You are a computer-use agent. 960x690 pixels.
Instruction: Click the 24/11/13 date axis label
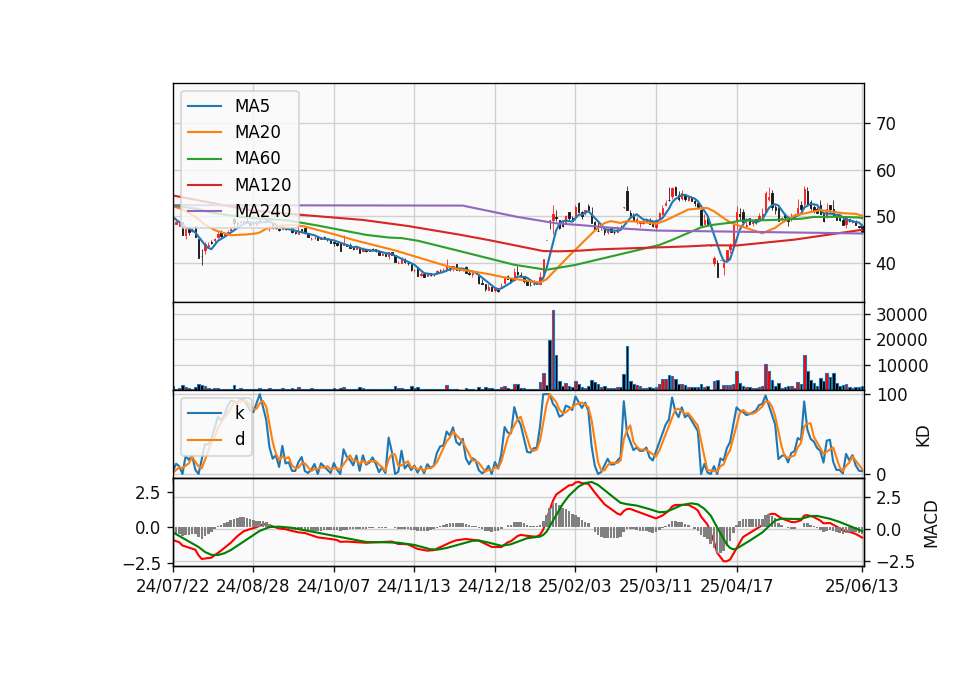click(414, 586)
